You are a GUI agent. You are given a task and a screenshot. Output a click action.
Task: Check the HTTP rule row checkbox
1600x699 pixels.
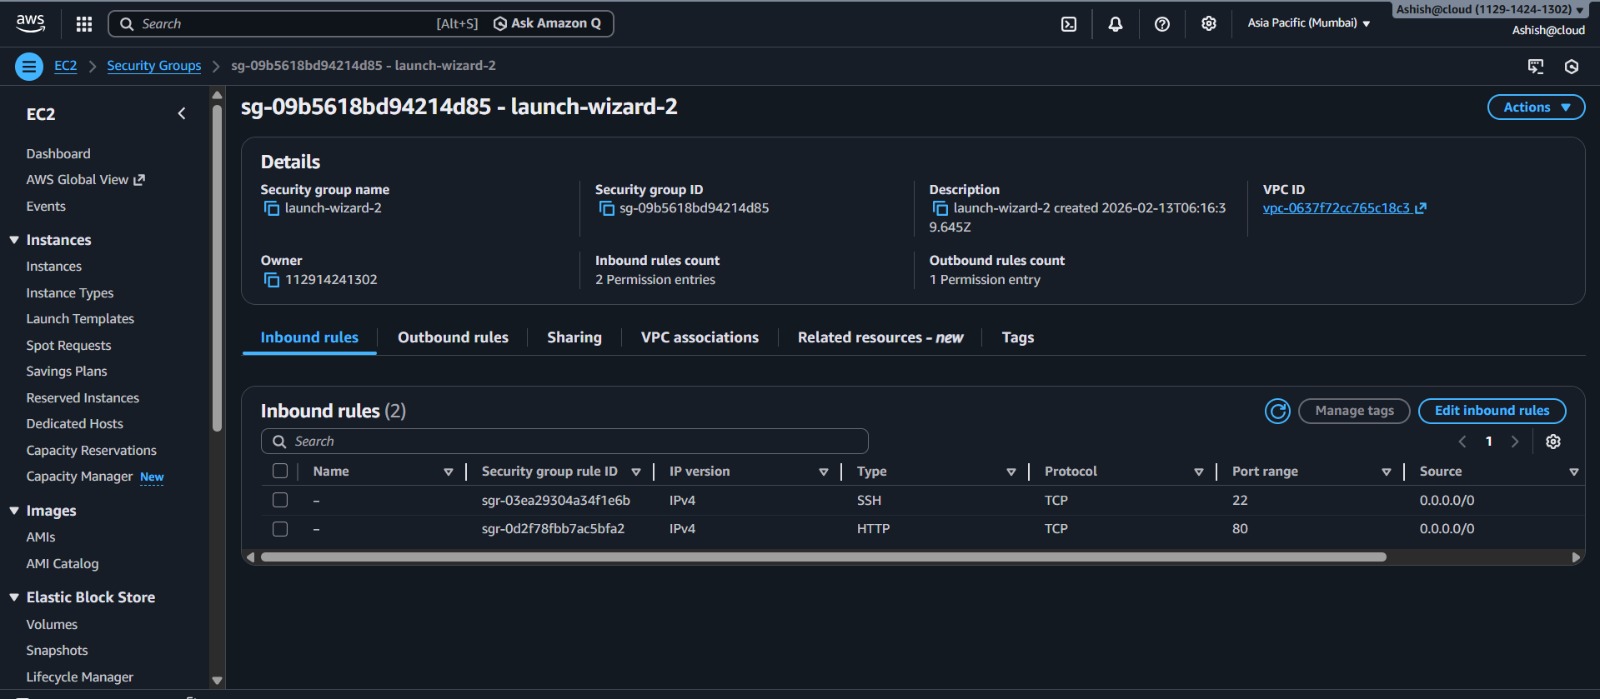pyautogui.click(x=280, y=529)
